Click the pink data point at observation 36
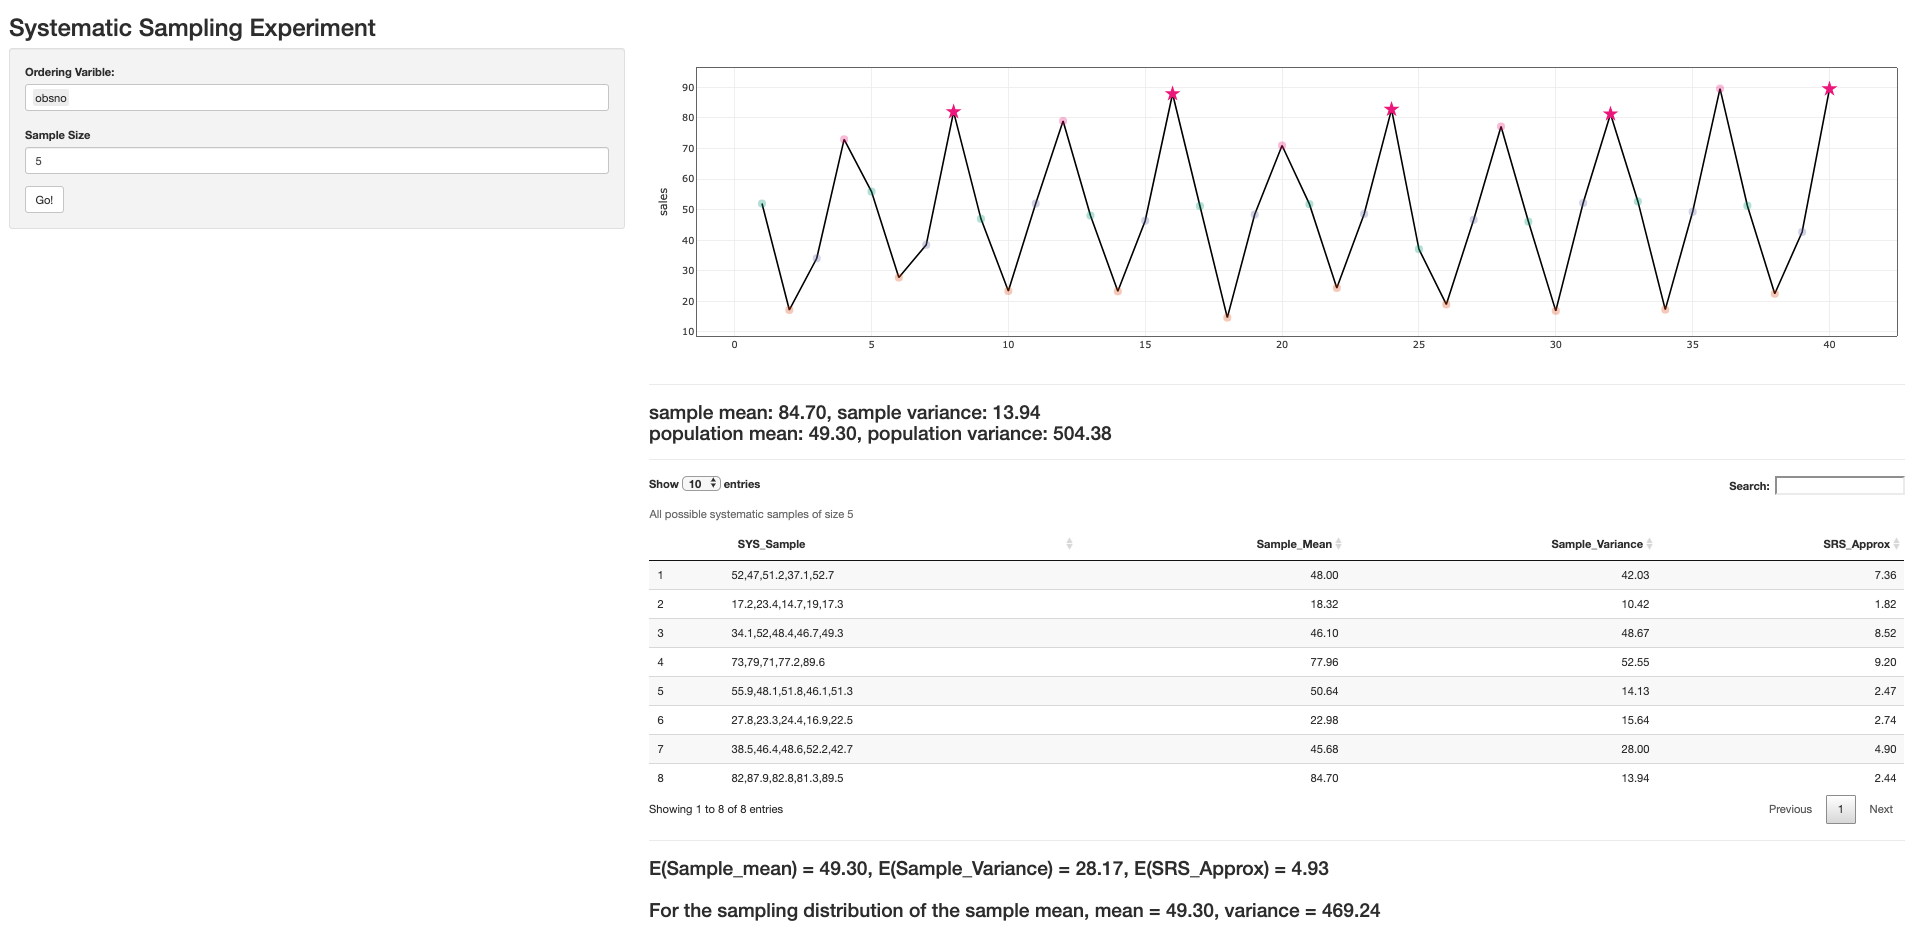 [1720, 89]
